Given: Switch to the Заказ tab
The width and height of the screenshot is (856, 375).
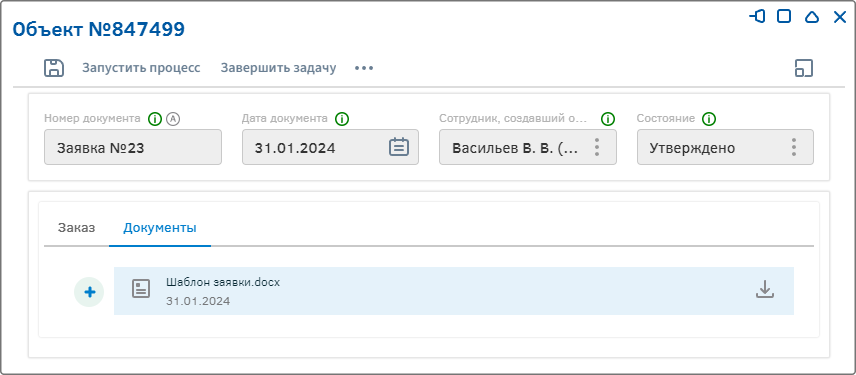Looking at the screenshot, I should 76,228.
